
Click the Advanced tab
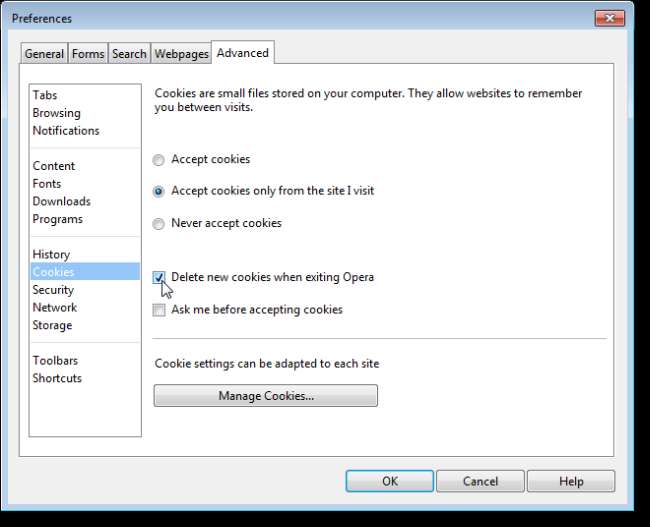coord(243,53)
